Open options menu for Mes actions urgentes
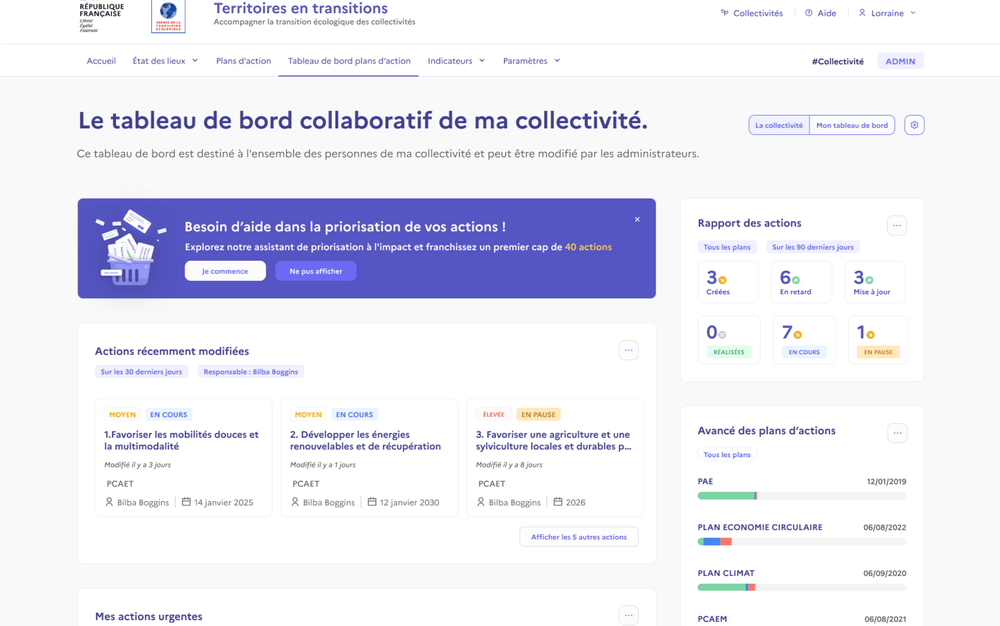Screen dimensions: 1000x626 click(628, 616)
